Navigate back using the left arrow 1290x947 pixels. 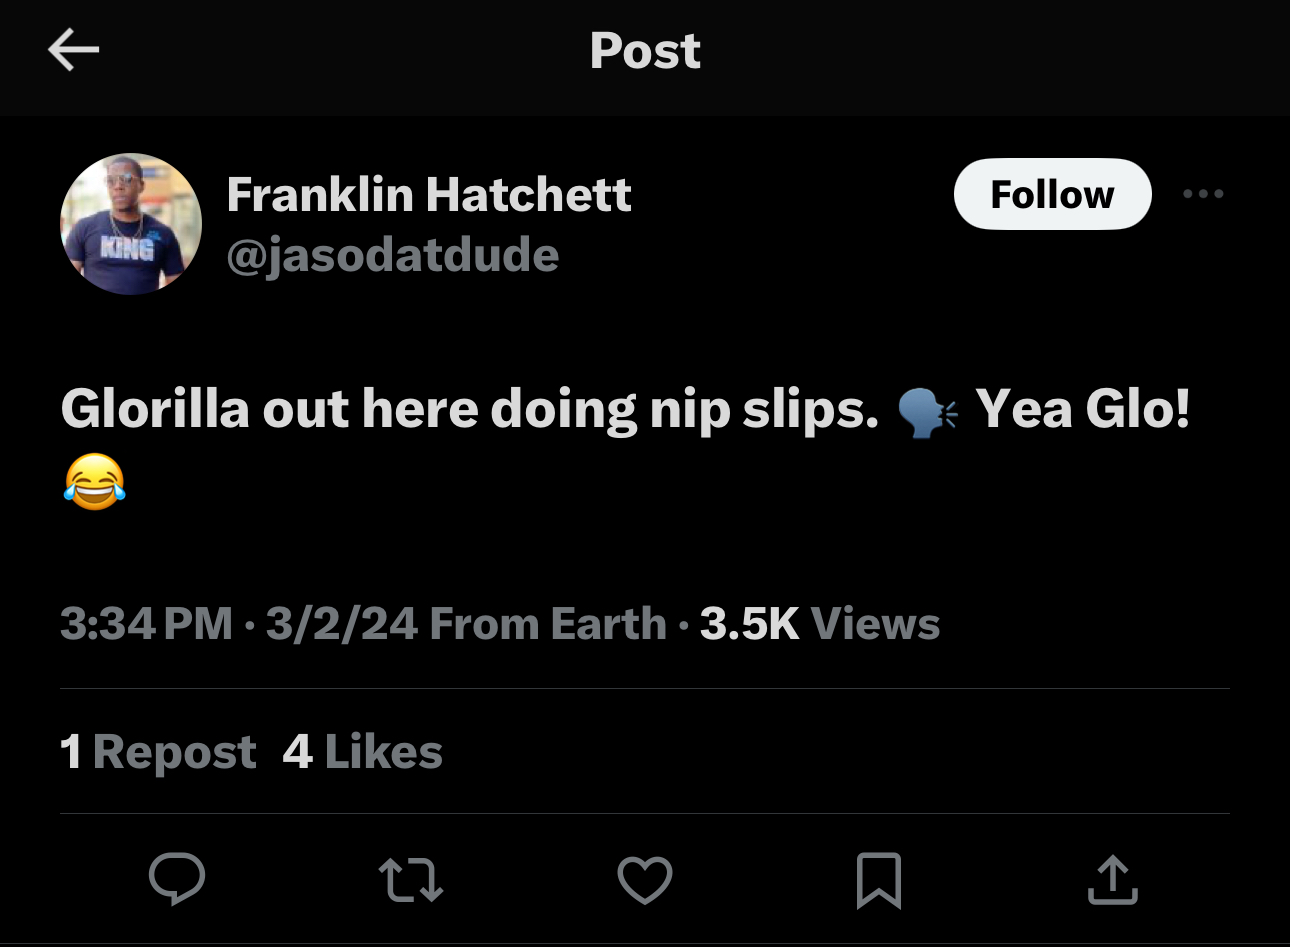(73, 48)
